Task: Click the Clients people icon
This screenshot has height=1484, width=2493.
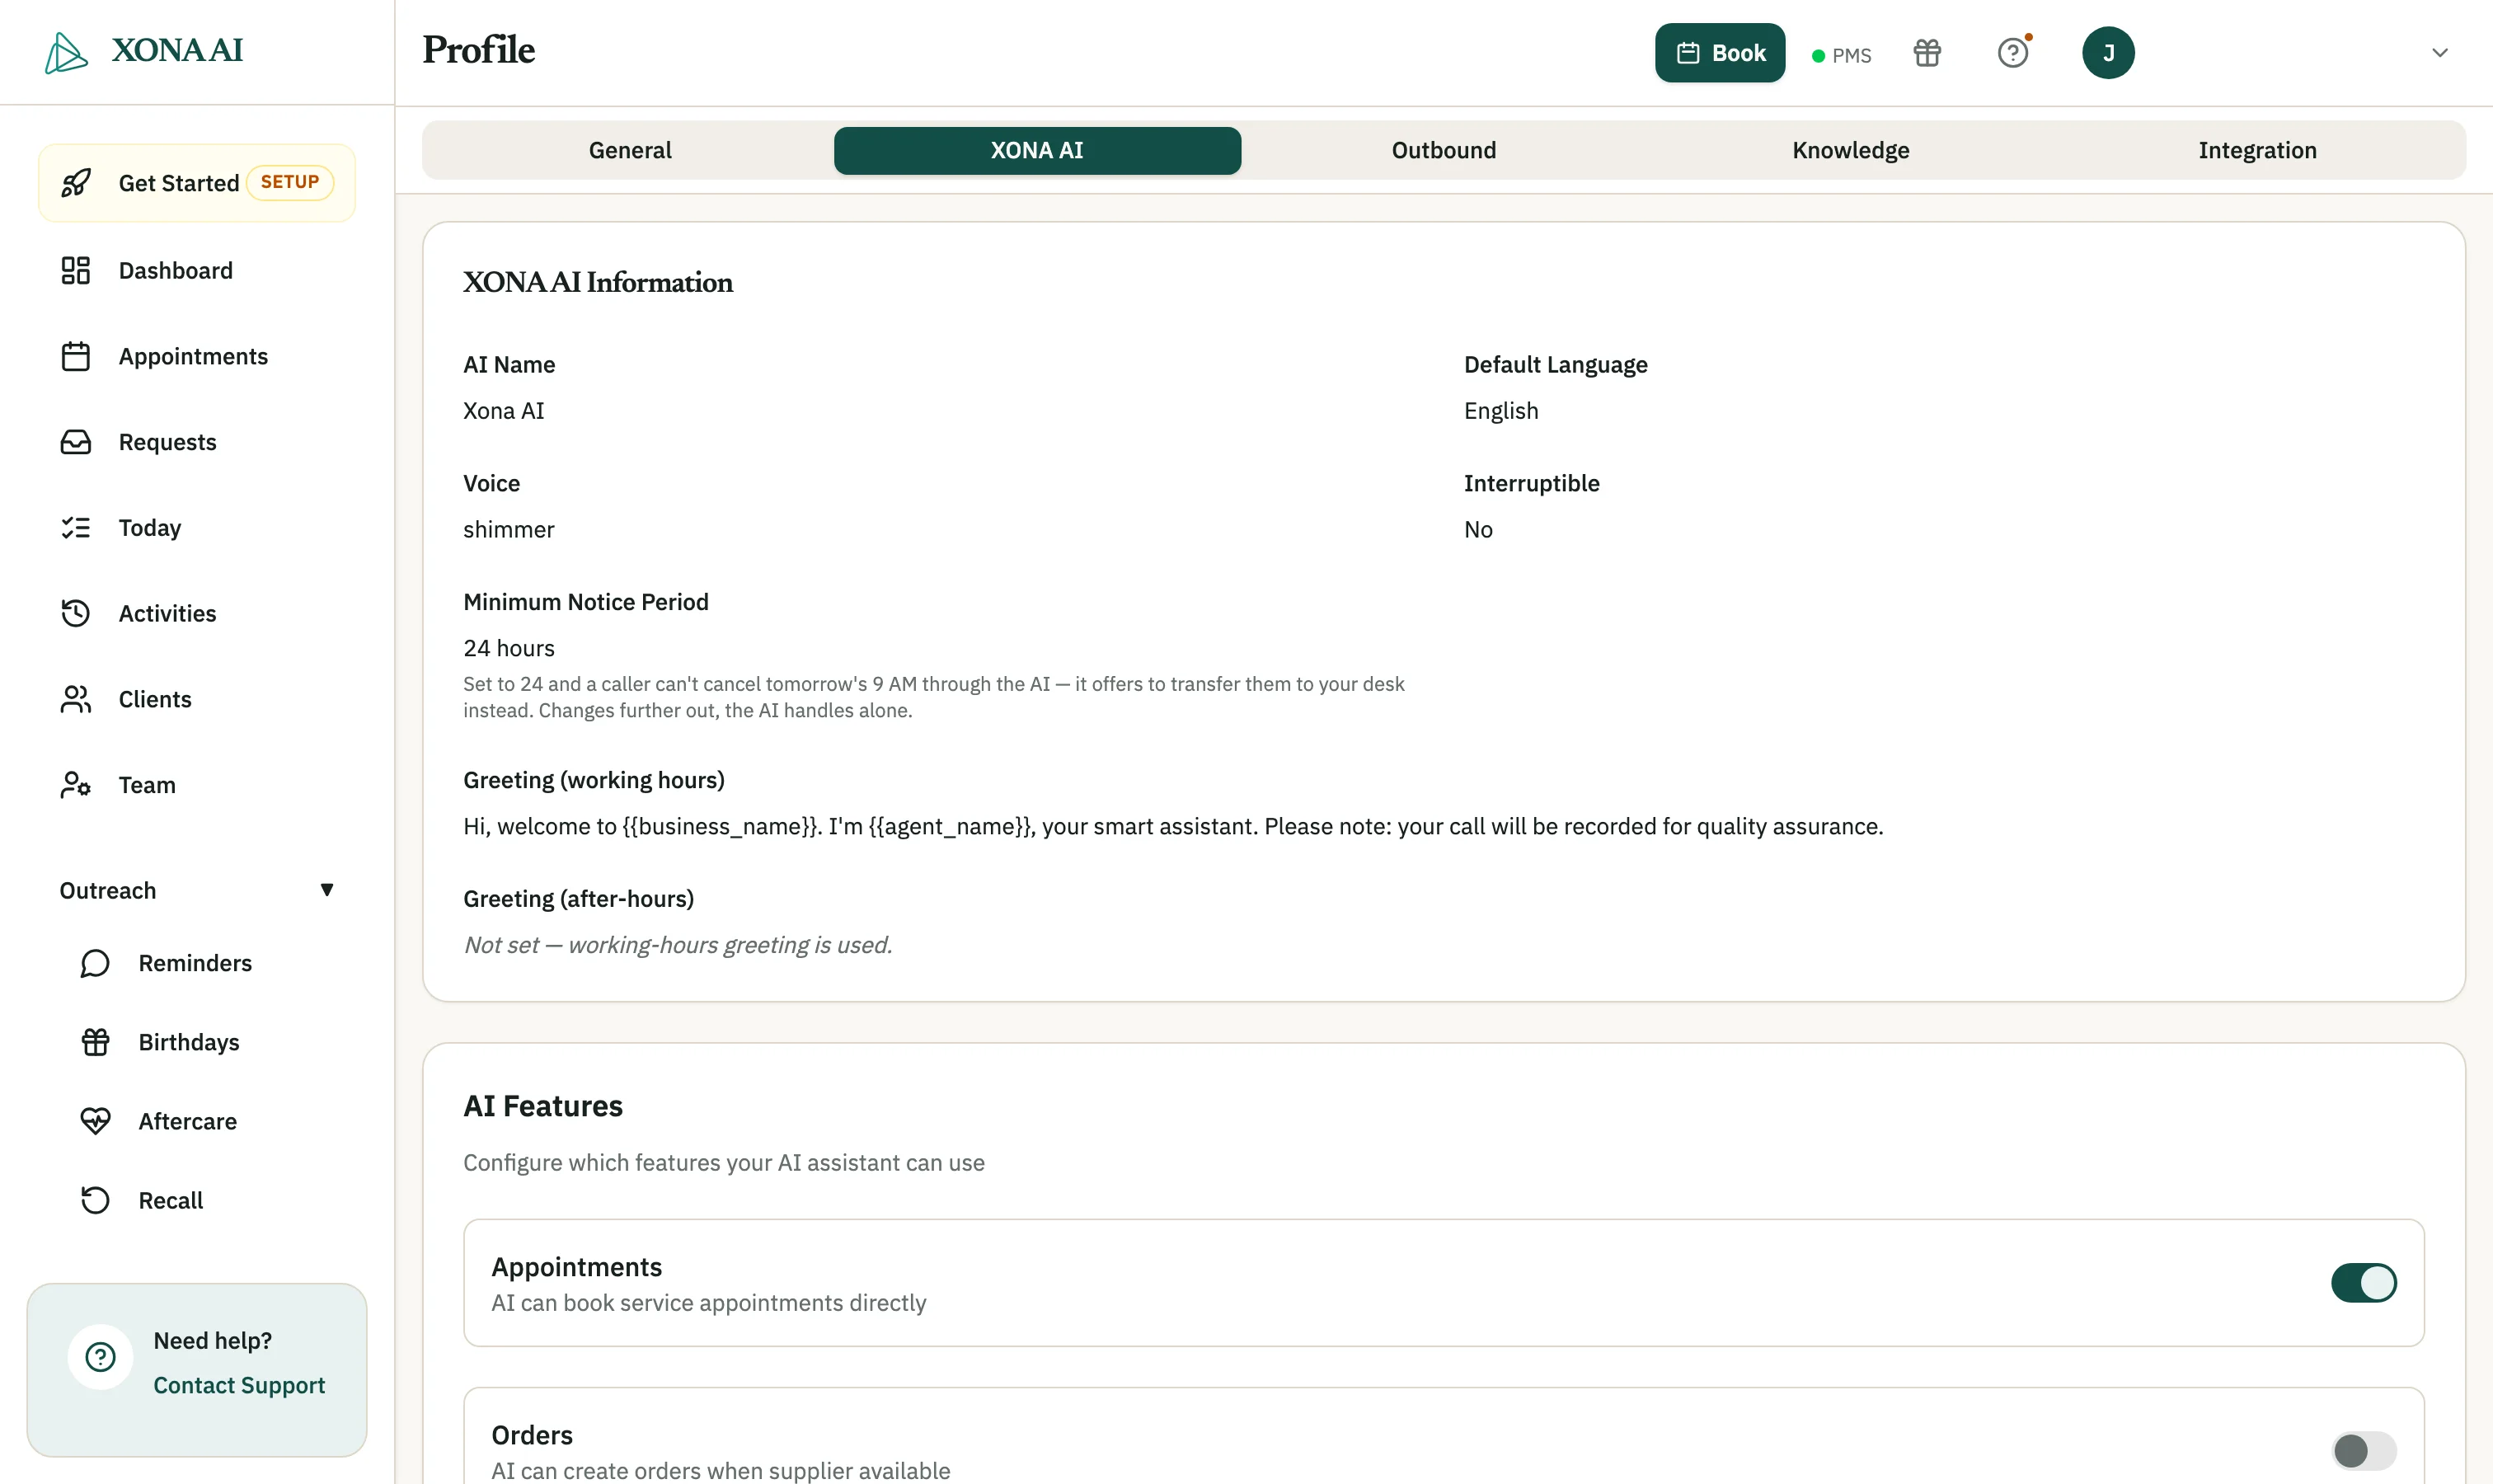Action: tap(76, 699)
